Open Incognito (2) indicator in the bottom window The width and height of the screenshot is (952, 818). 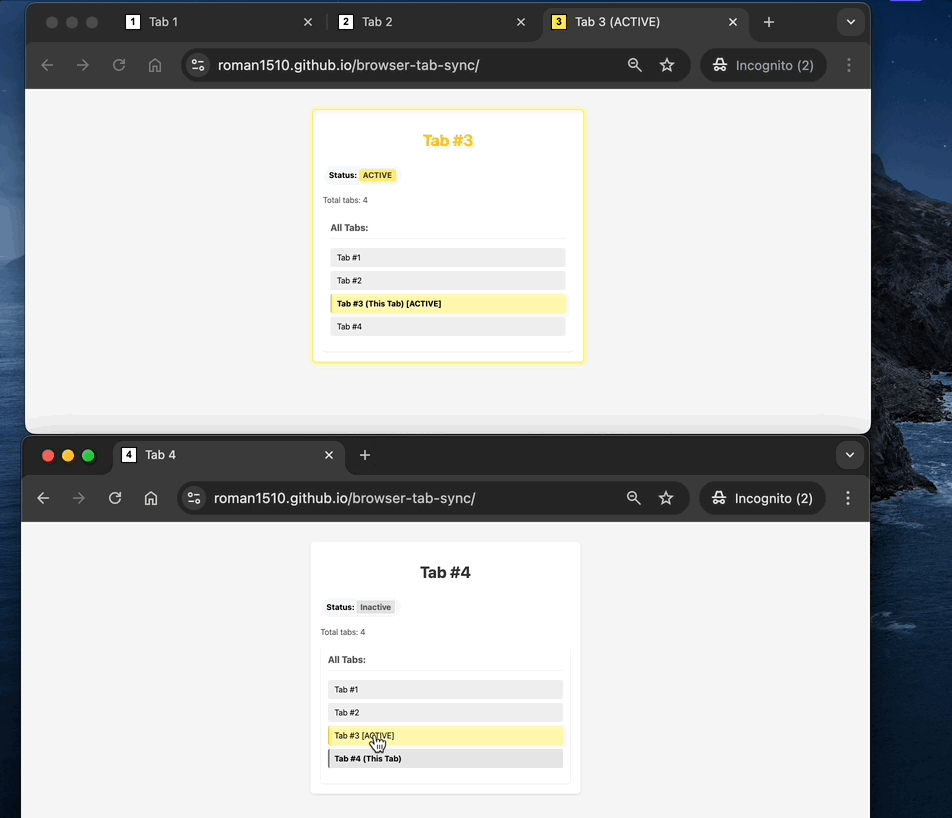[x=762, y=498]
